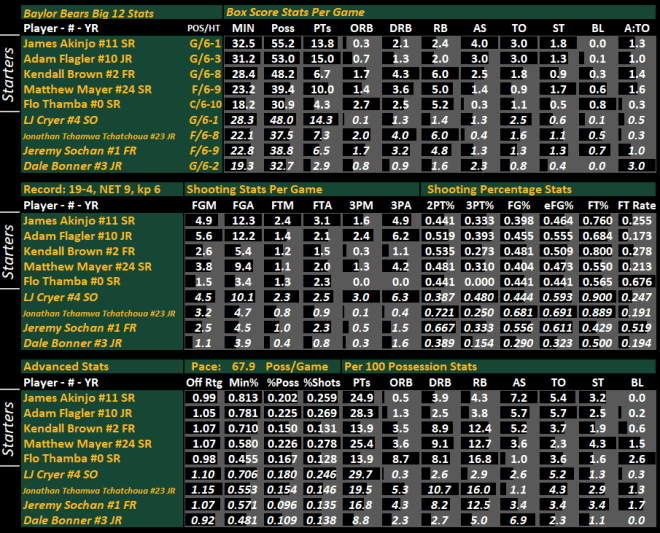Click the 'Box Score Stats Per Game' header
Image resolution: width=660 pixels, height=533 pixels.
coord(295,12)
